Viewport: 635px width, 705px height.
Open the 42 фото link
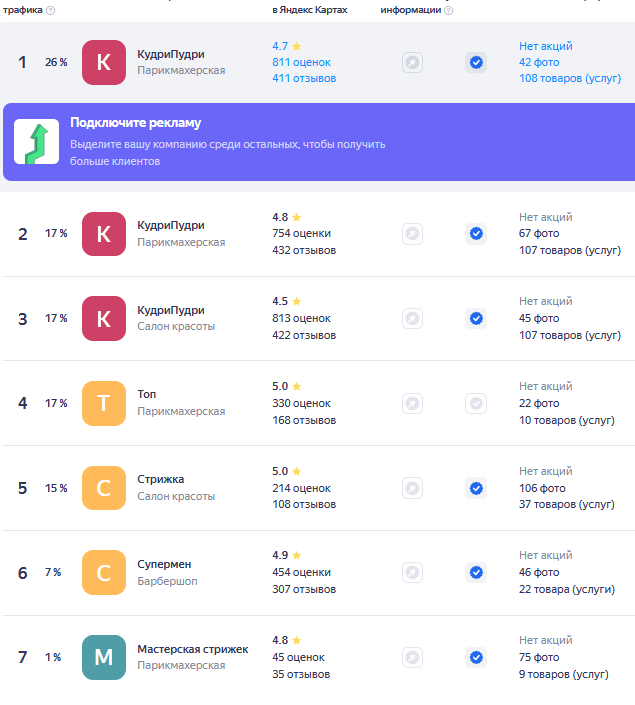click(539, 62)
